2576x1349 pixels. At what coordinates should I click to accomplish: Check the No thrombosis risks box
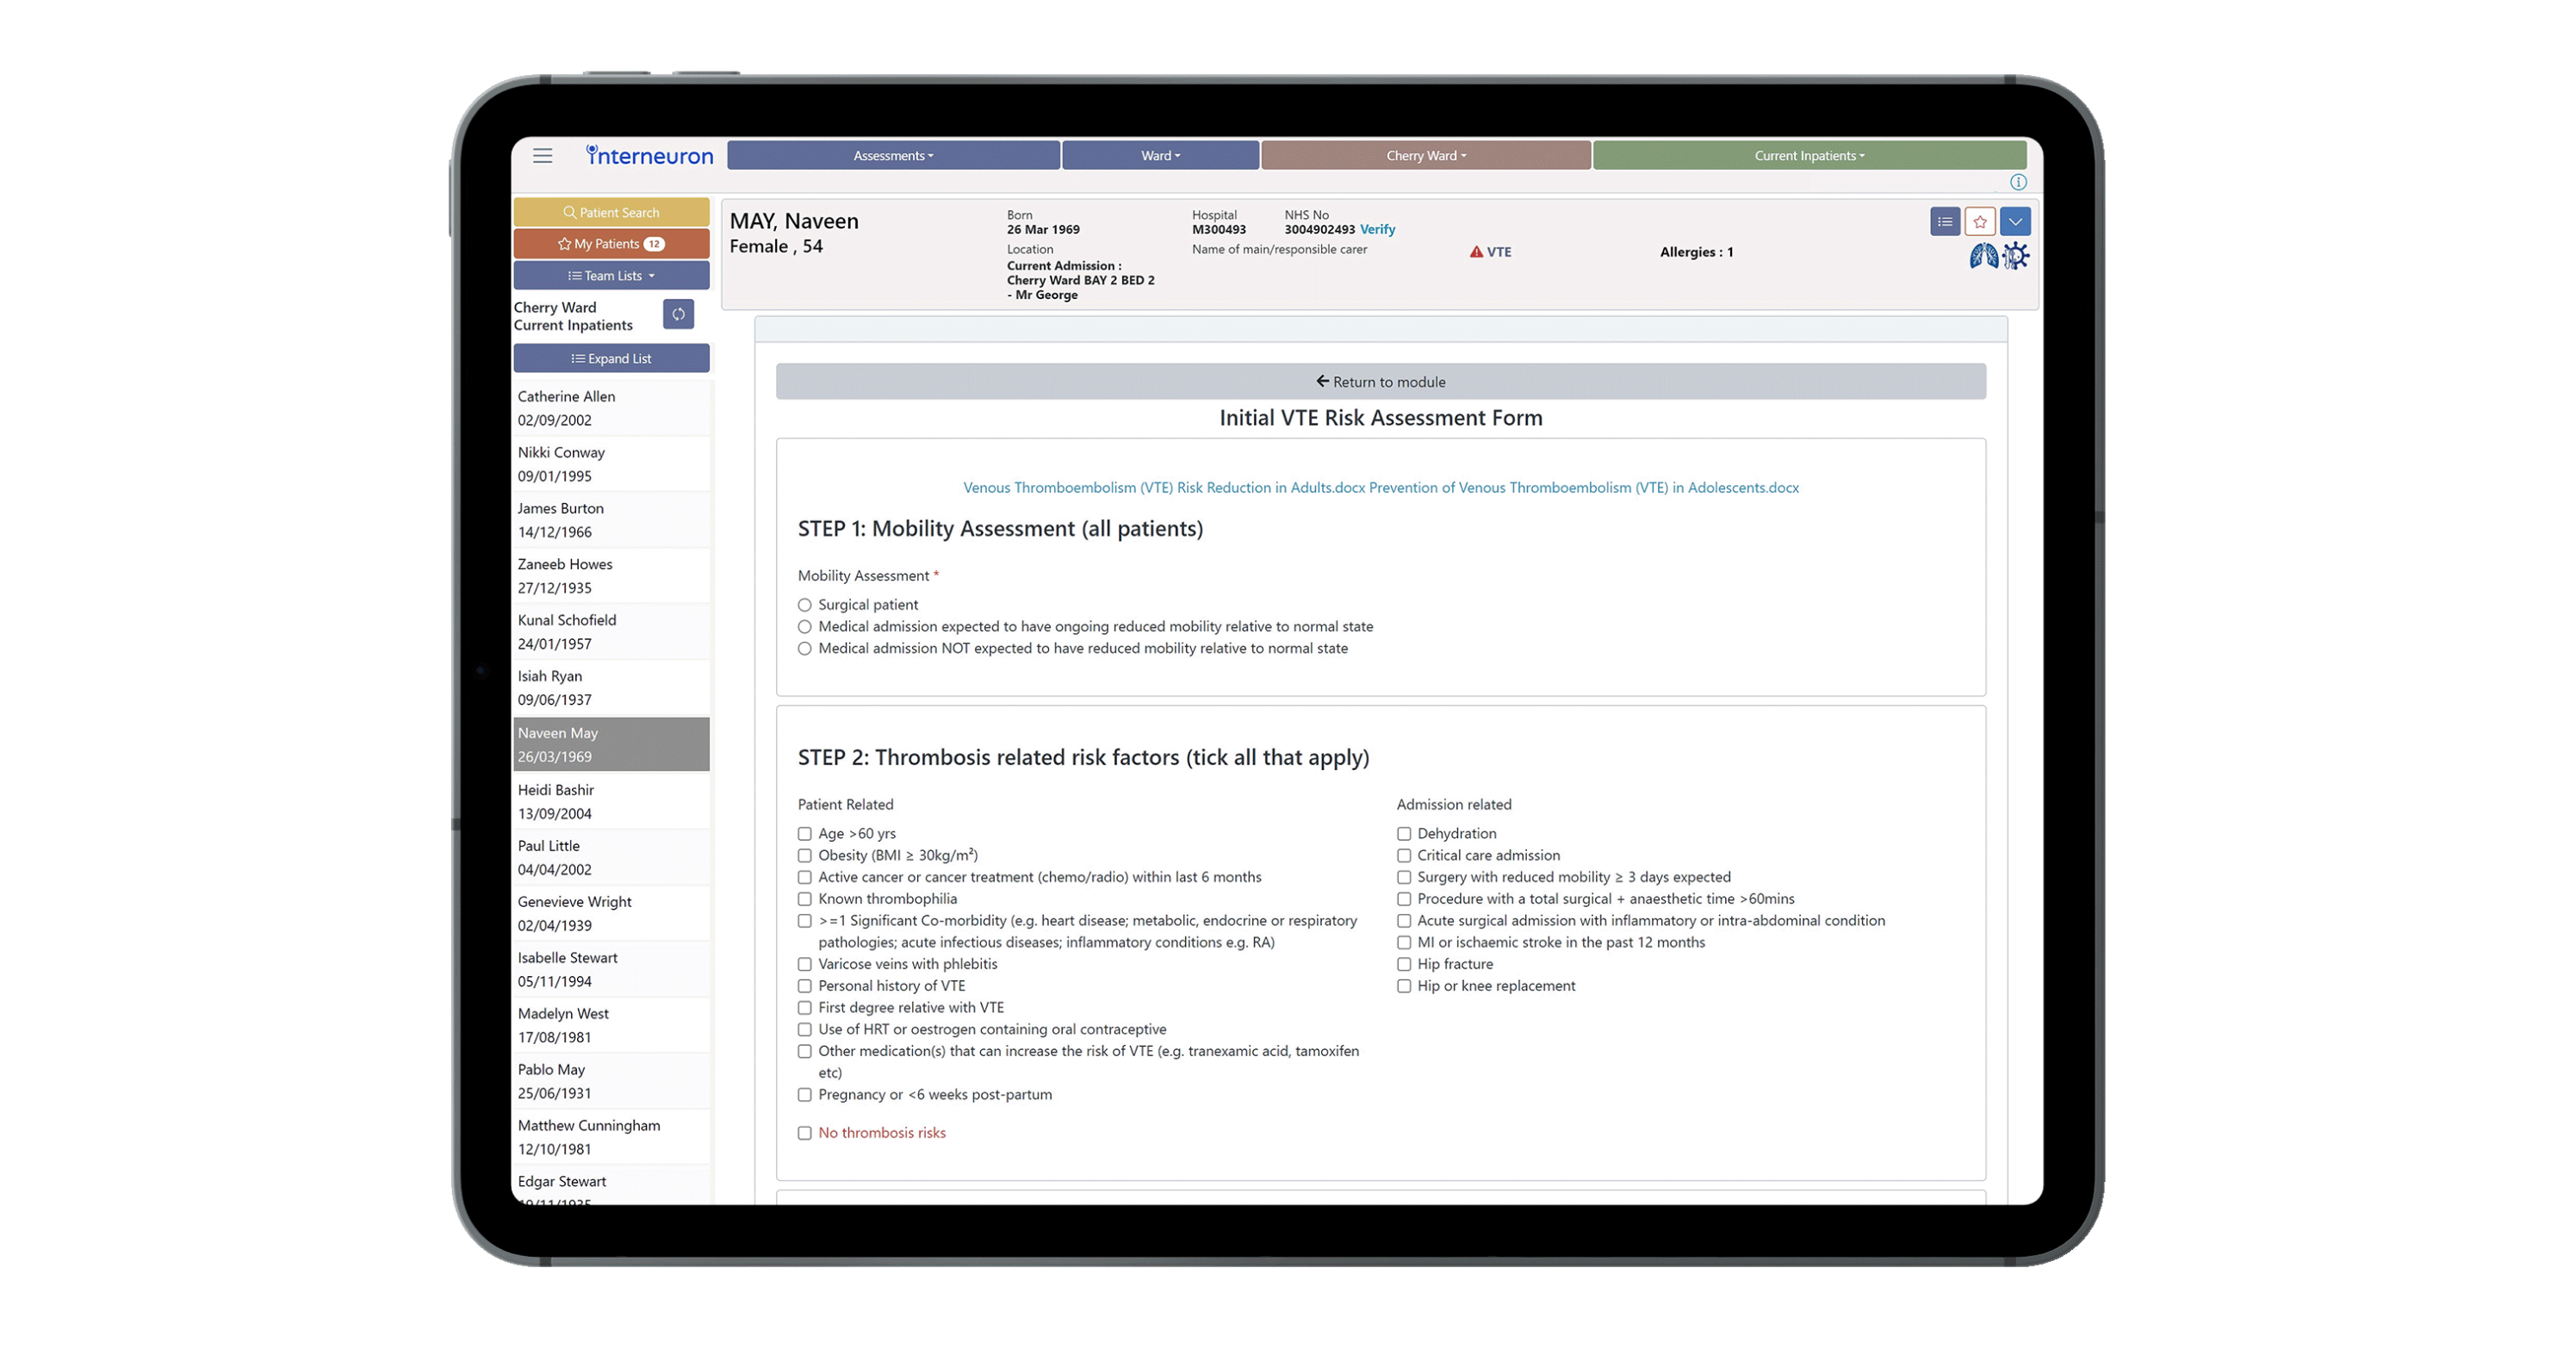805,1133
